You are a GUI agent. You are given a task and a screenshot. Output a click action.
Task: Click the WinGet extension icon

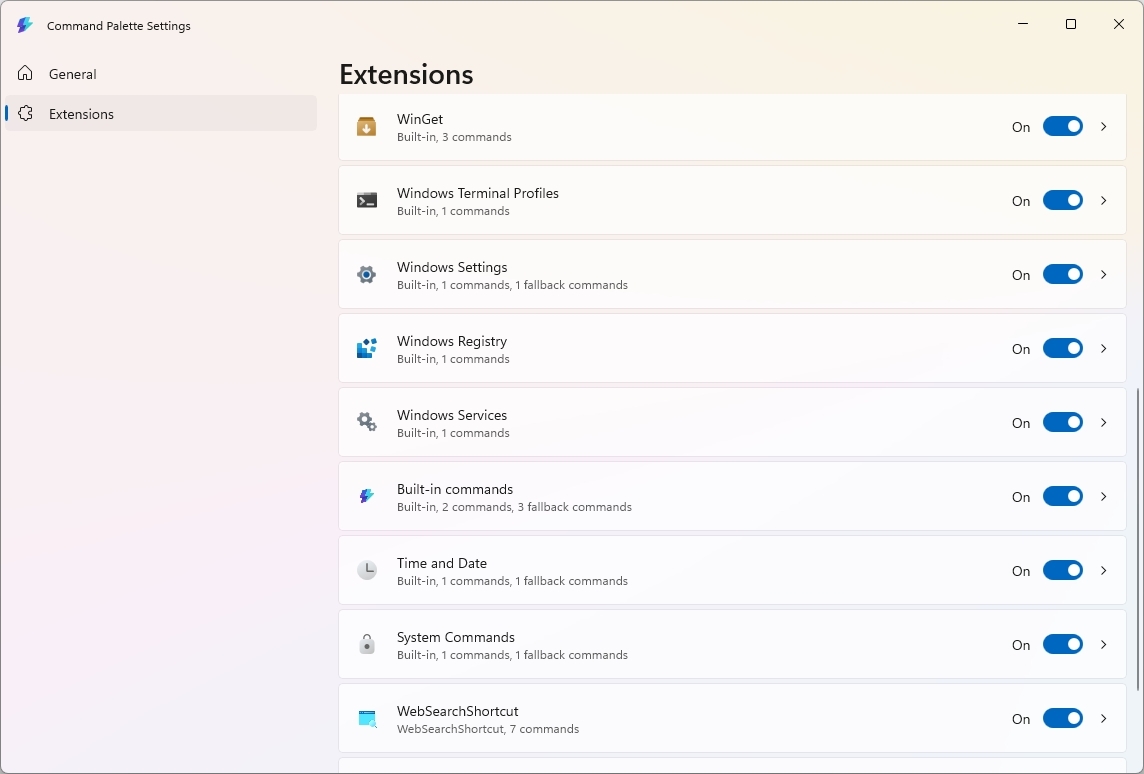pyautogui.click(x=366, y=127)
